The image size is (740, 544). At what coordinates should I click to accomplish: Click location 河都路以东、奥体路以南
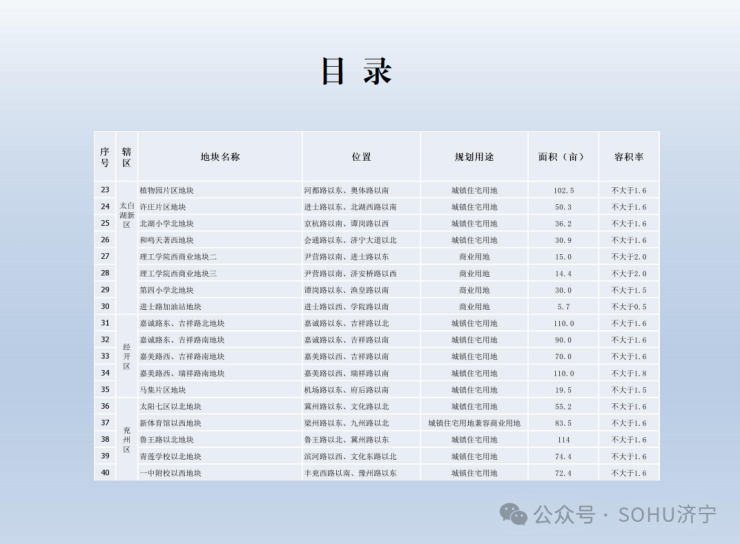(x=346, y=191)
